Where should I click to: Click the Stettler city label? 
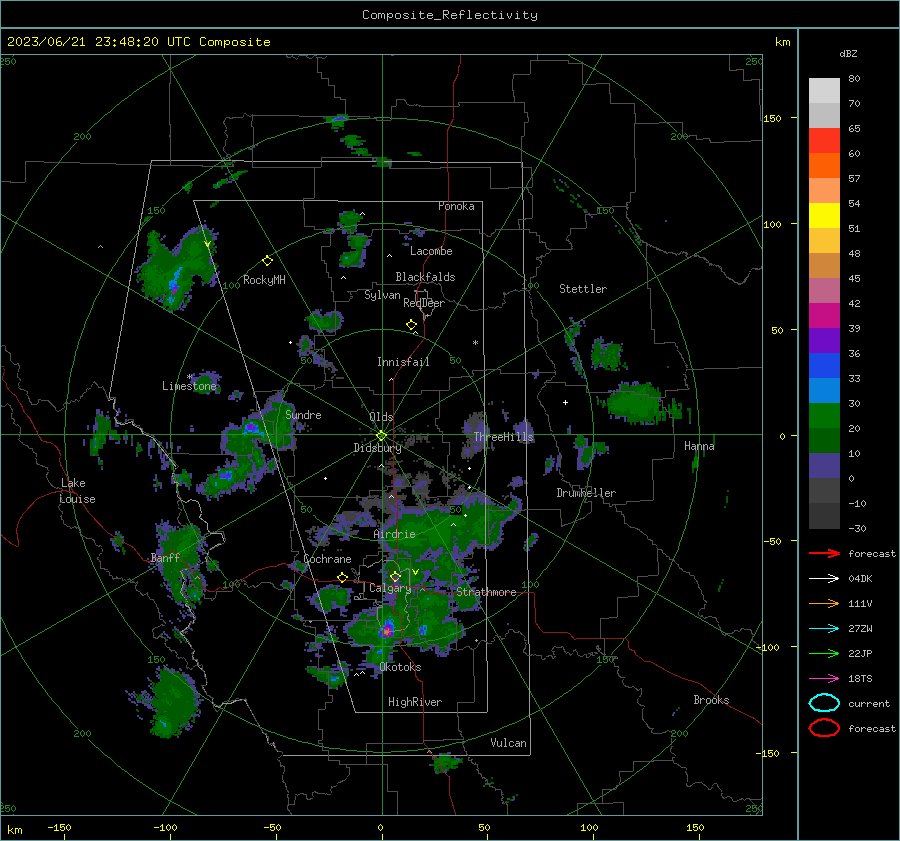click(583, 289)
